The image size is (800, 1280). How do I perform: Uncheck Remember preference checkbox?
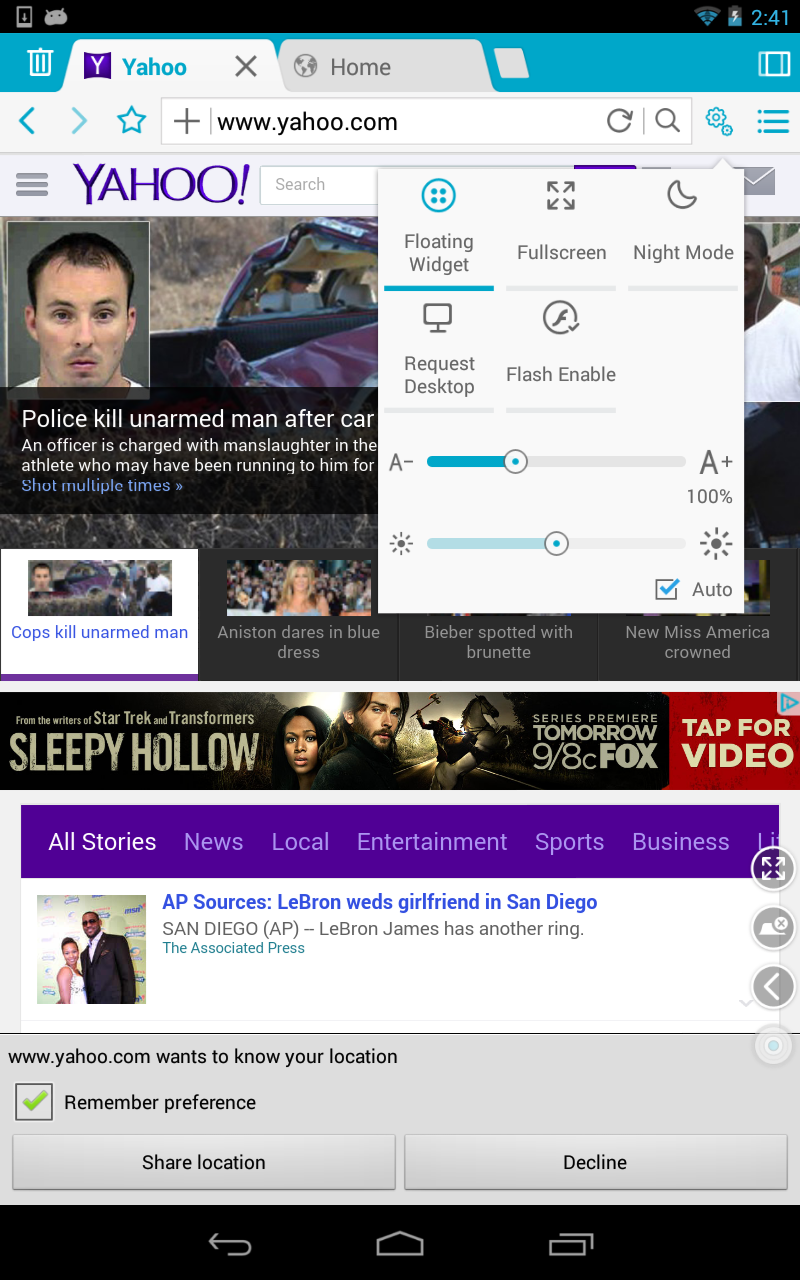point(34,1102)
